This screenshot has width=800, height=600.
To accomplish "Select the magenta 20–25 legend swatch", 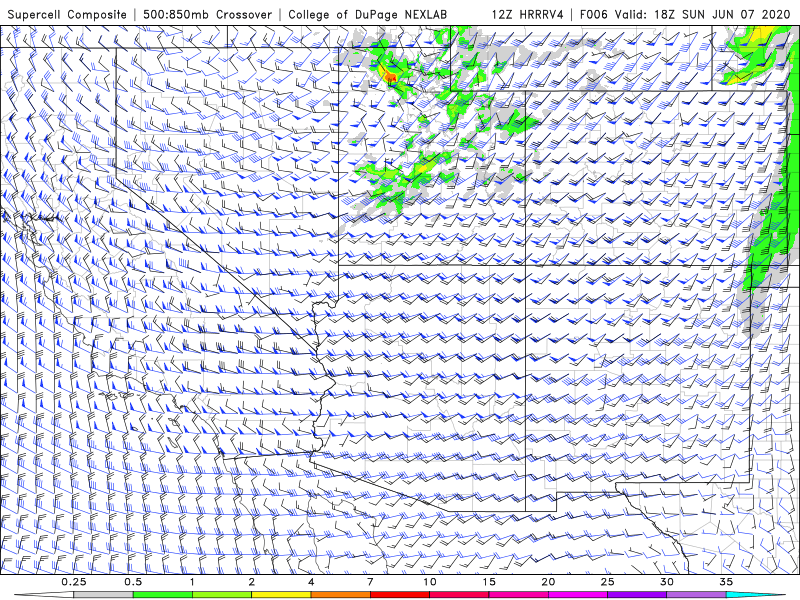I will pos(578,595).
